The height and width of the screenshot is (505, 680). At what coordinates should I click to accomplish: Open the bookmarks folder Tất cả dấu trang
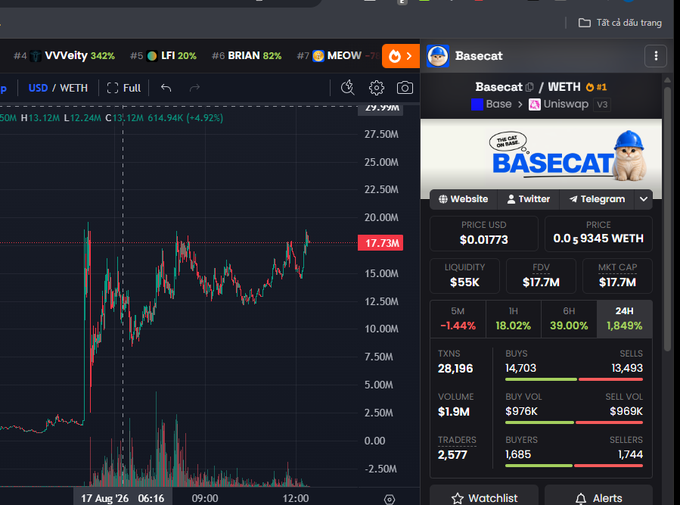point(620,23)
